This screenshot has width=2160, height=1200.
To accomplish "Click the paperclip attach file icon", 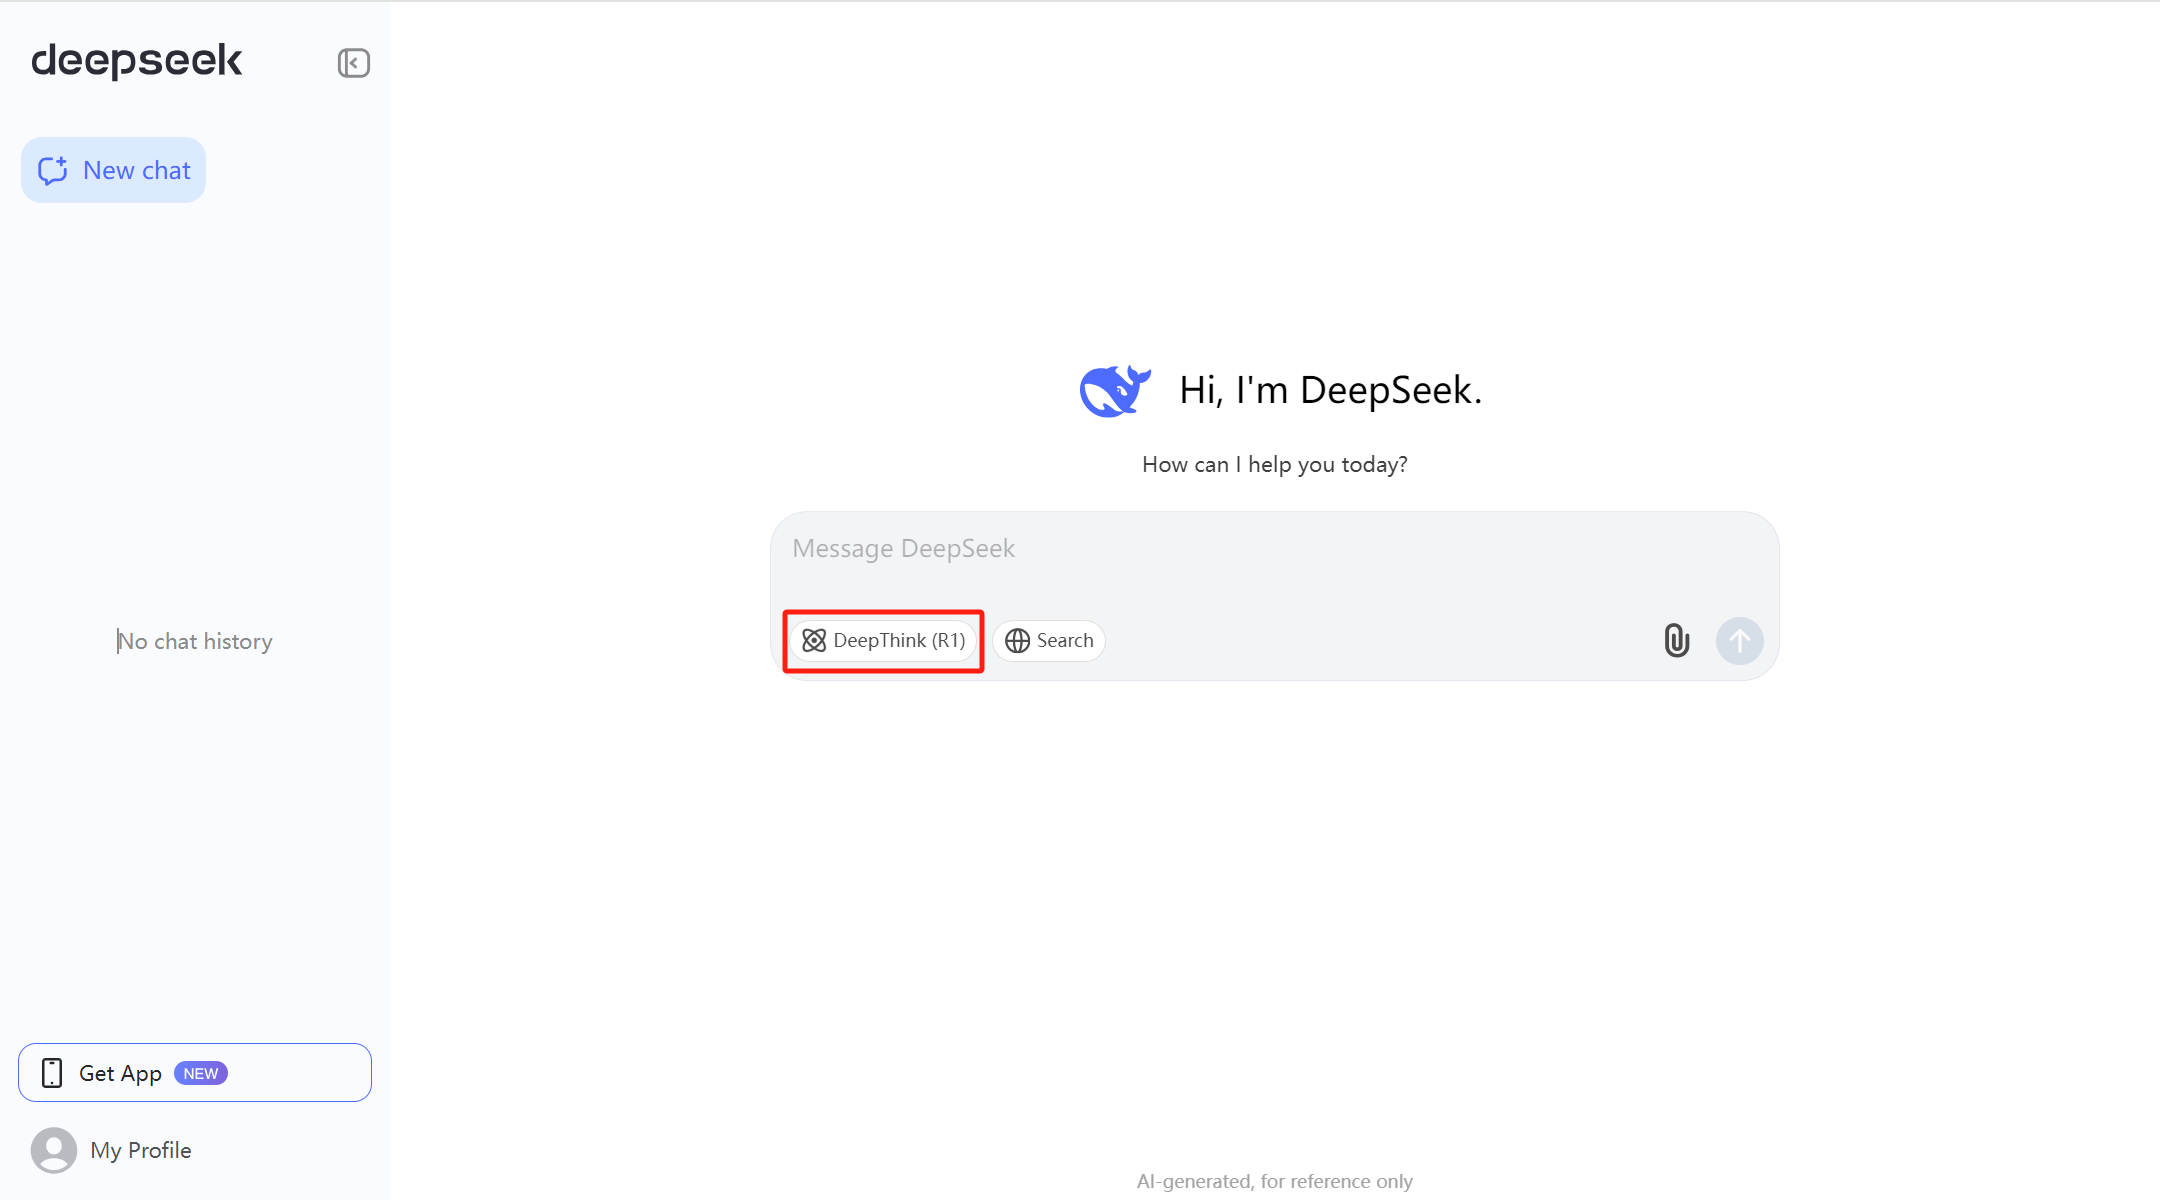I will click(x=1677, y=640).
